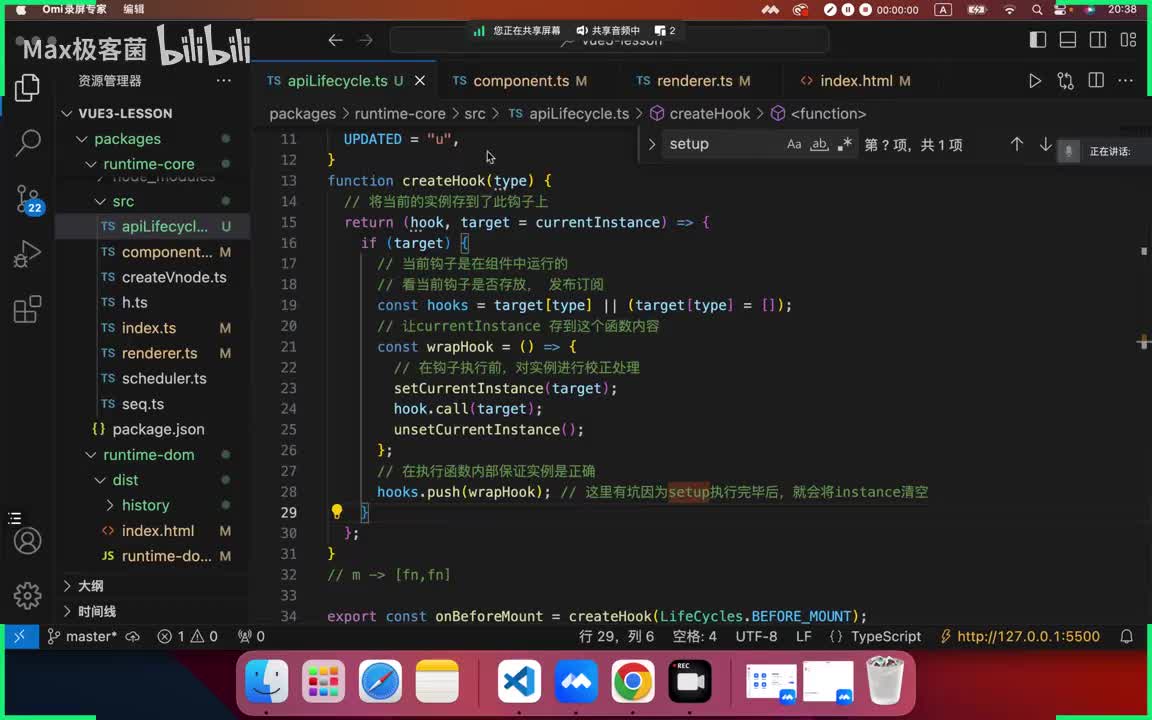Viewport: 1152px width, 720px height.
Task: Split the editor to the right
Action: [x=1096, y=80]
